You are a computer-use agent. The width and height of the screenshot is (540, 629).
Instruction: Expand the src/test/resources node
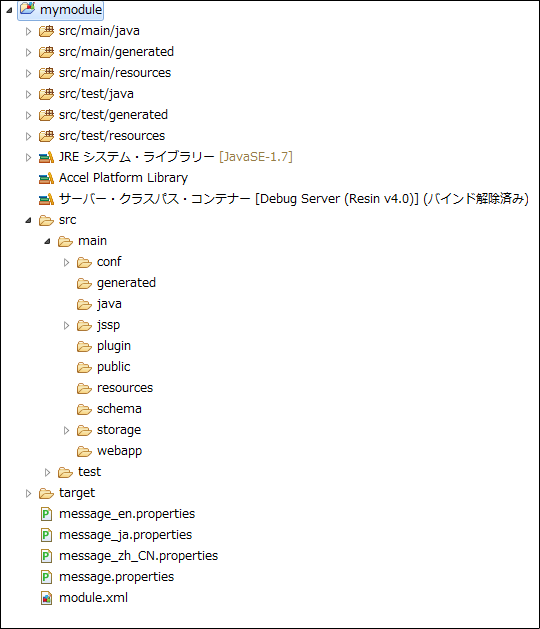coord(28,136)
